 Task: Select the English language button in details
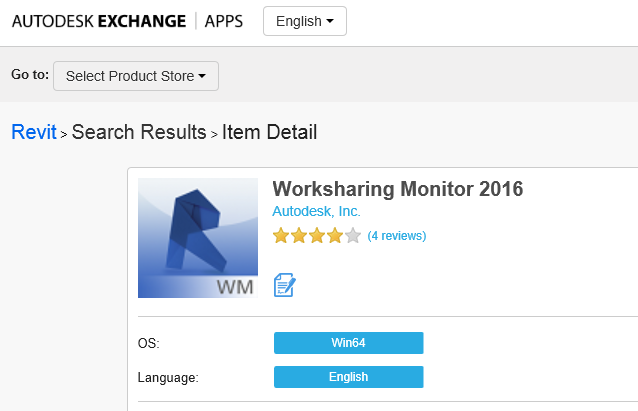[x=348, y=377]
